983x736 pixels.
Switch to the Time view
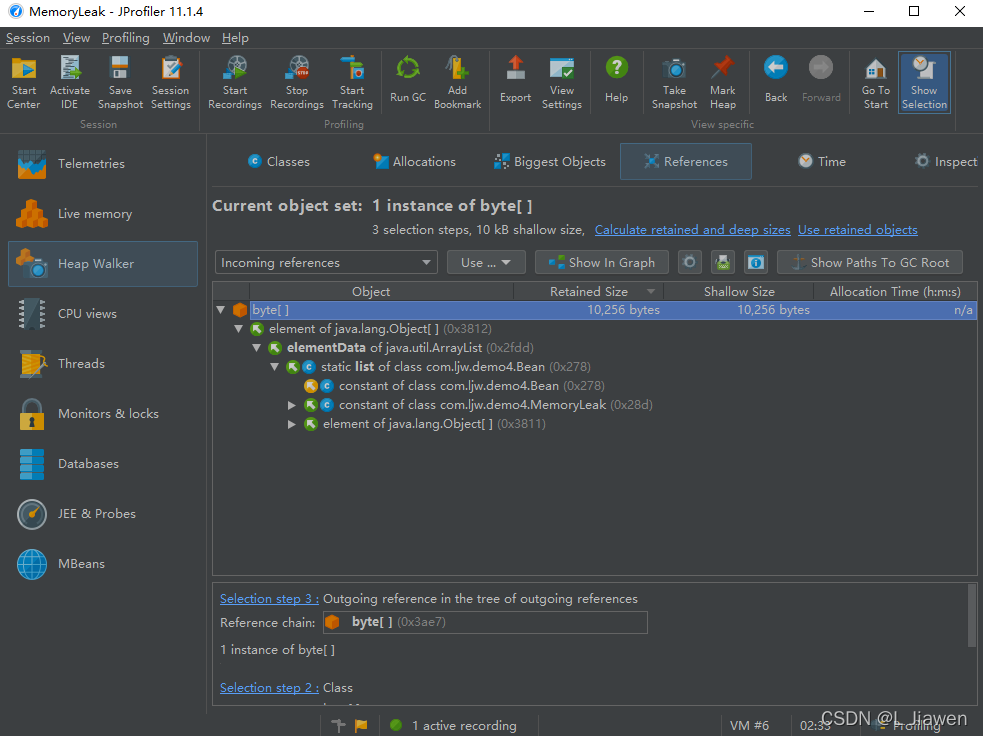pos(822,162)
